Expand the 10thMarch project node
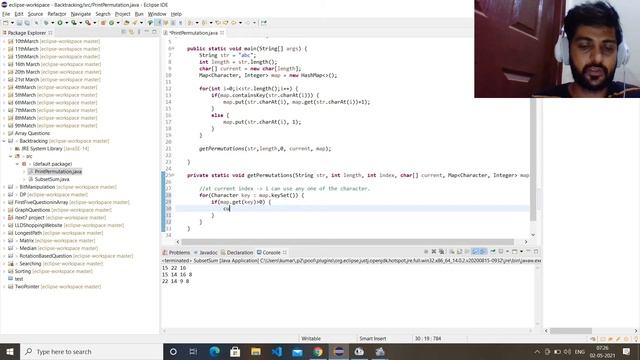The height and width of the screenshot is (360, 640). point(4,41)
